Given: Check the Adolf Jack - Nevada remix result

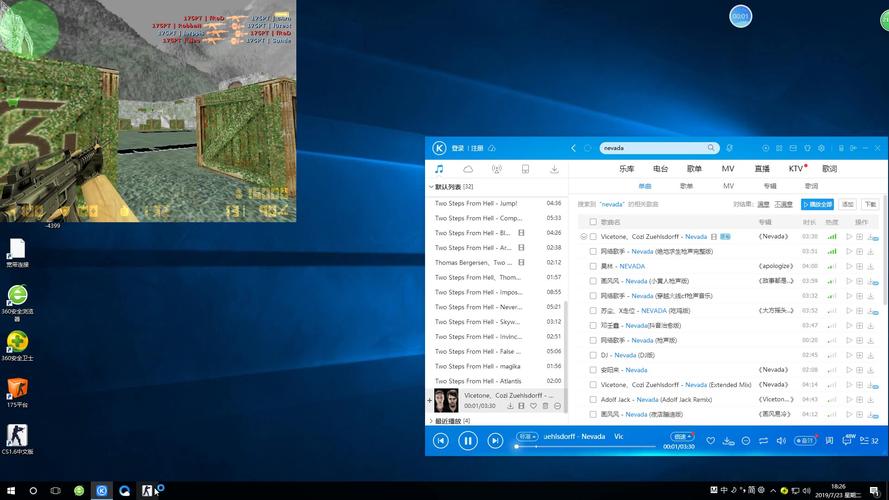Looking at the screenshot, I should pyautogui.click(x=593, y=399).
